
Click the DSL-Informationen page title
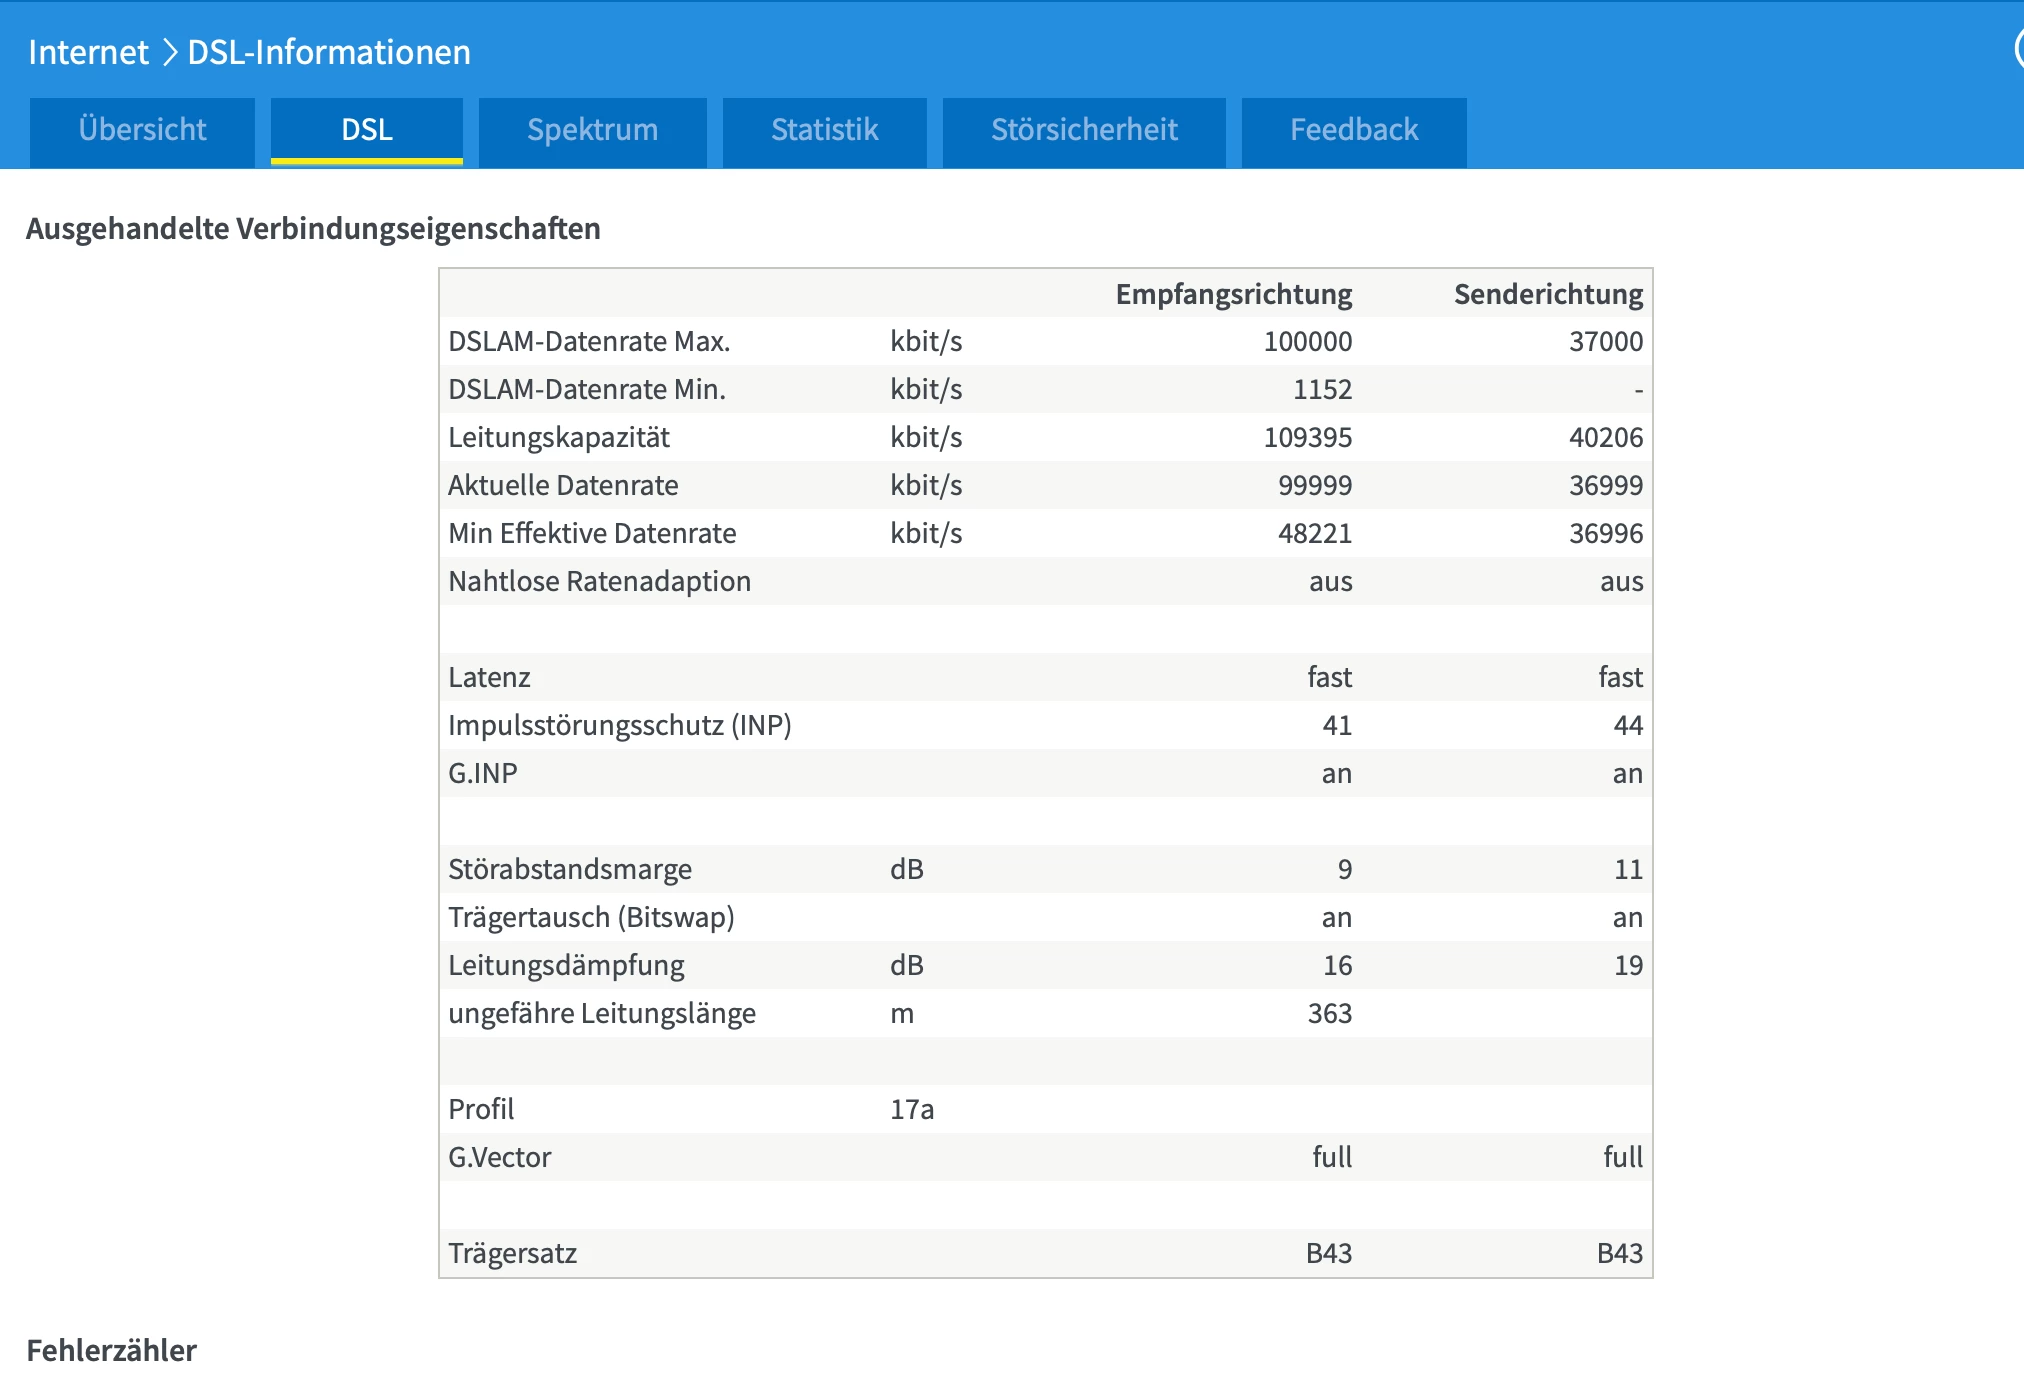coord(329,52)
